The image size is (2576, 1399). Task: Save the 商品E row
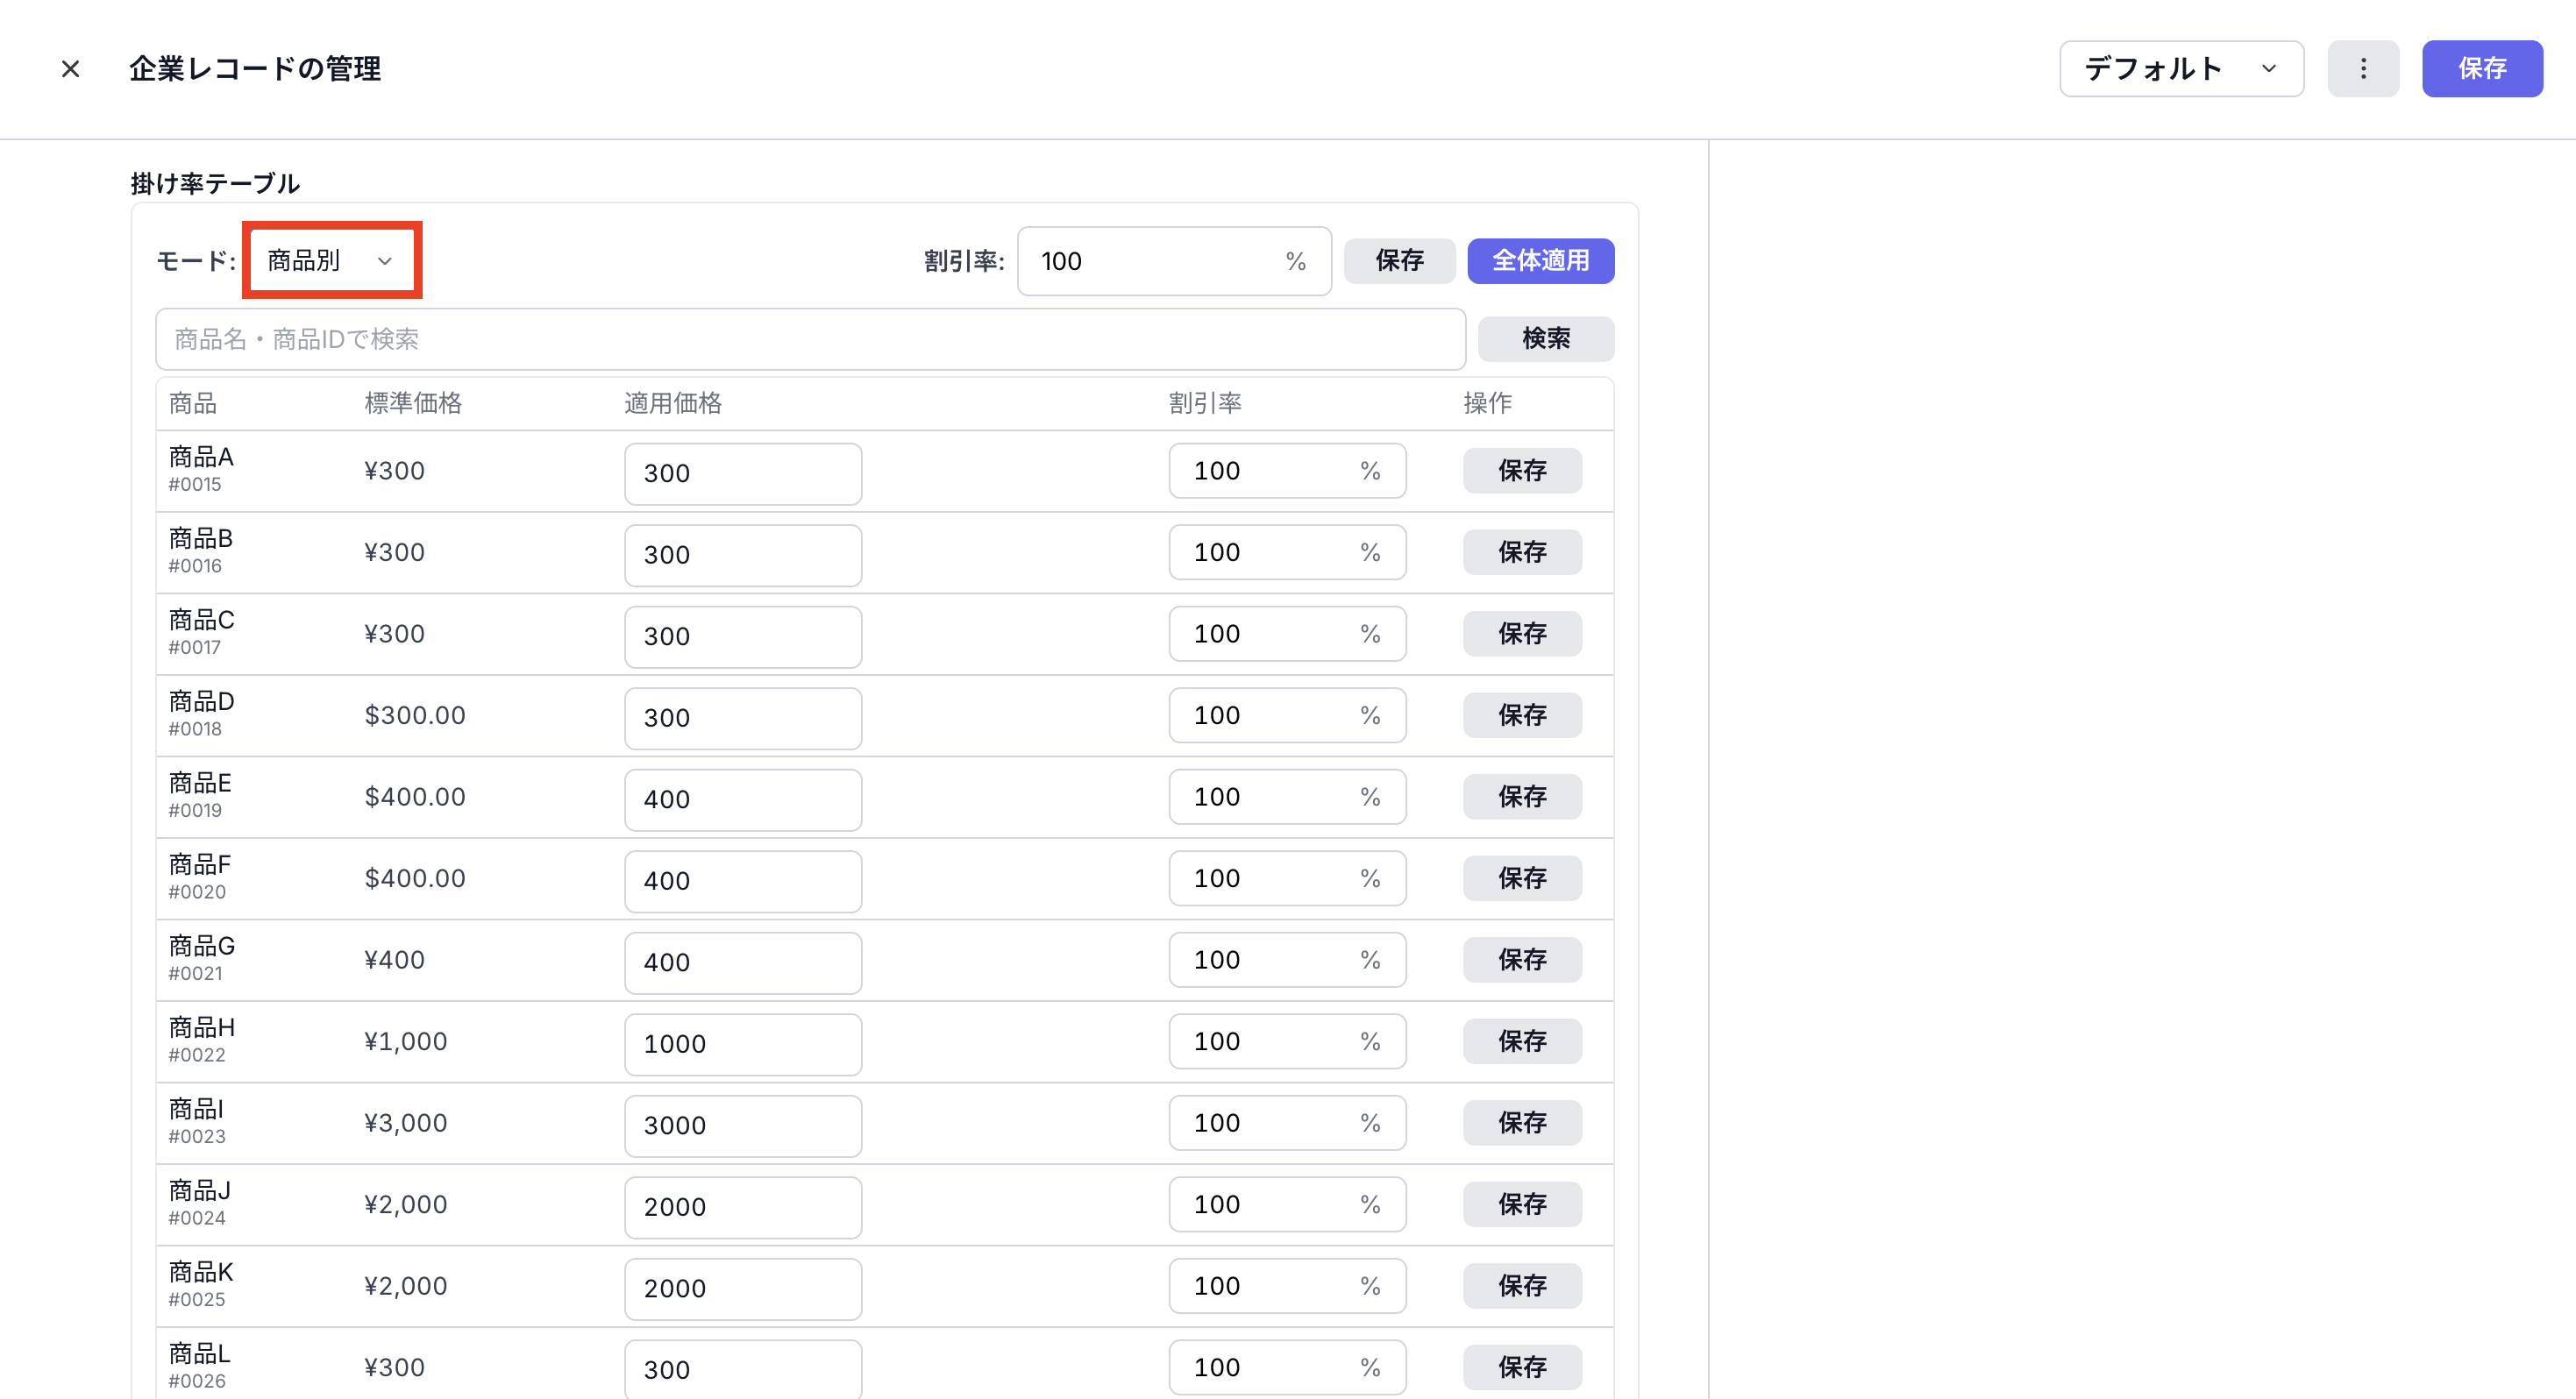[1521, 797]
